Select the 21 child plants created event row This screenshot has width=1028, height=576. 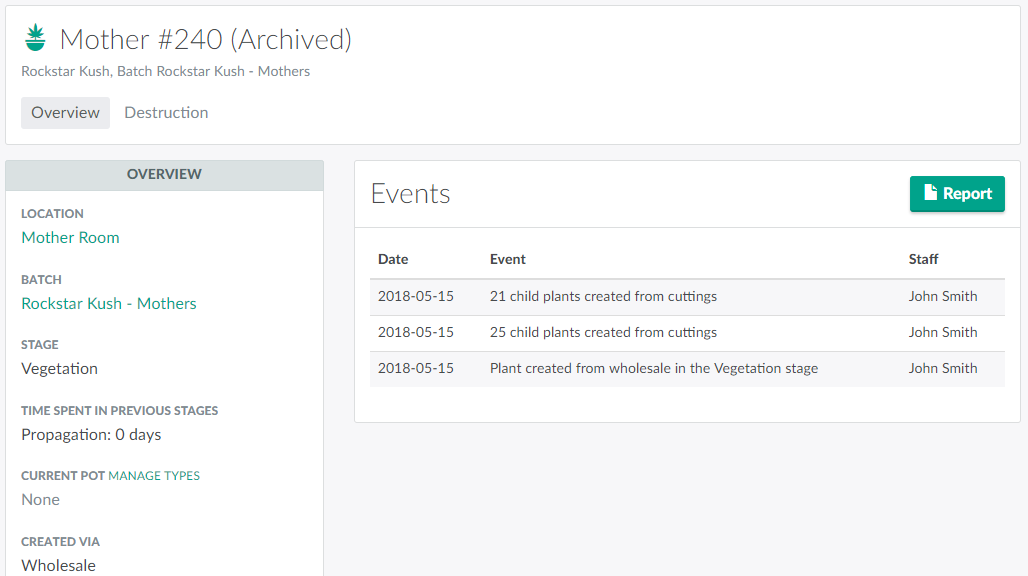point(603,296)
